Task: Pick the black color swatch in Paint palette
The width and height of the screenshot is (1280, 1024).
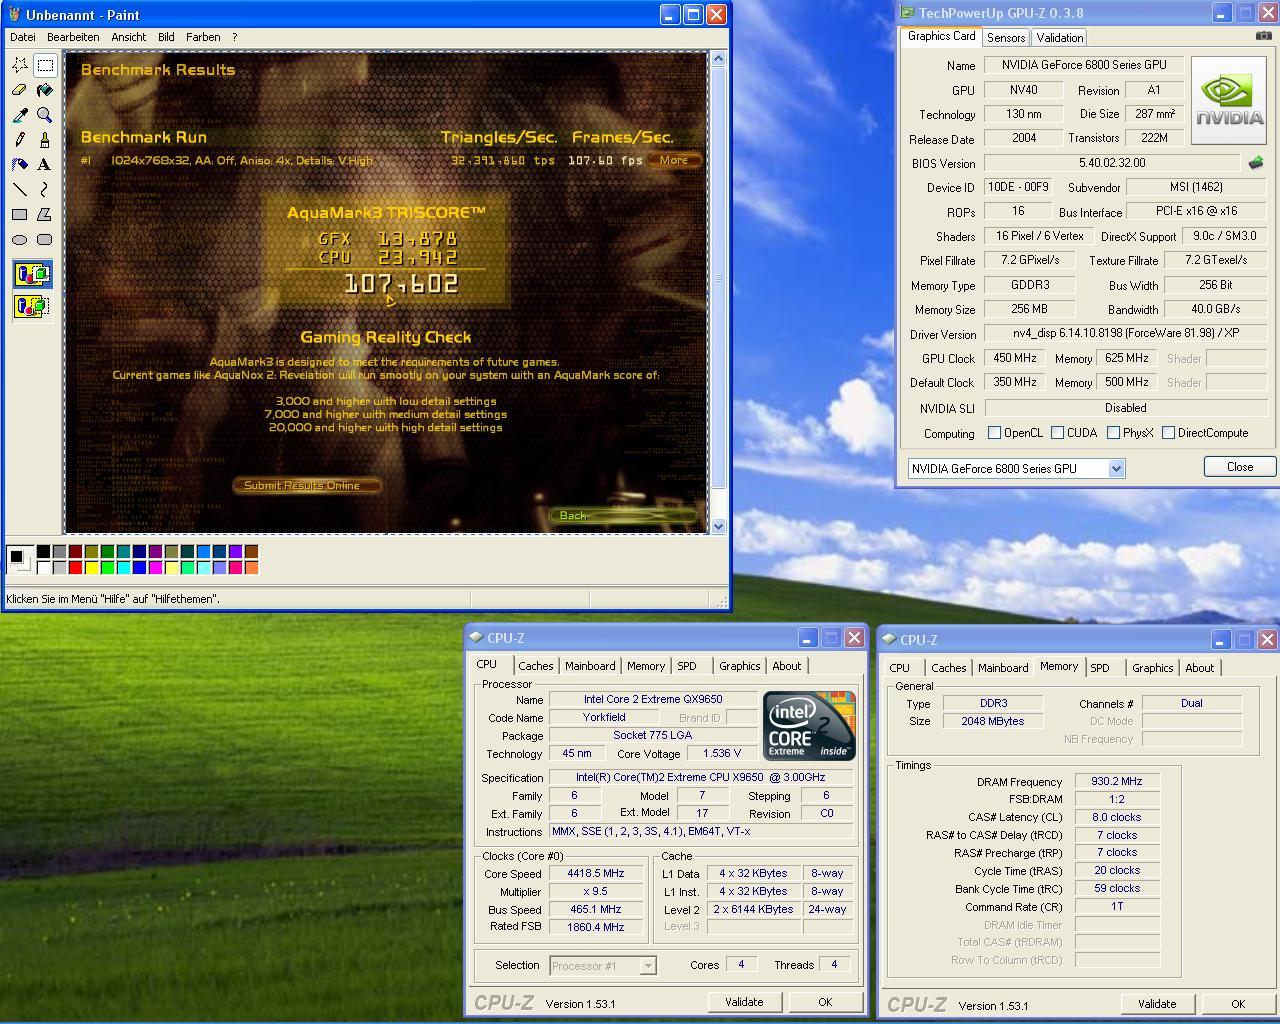Action: click(44, 552)
